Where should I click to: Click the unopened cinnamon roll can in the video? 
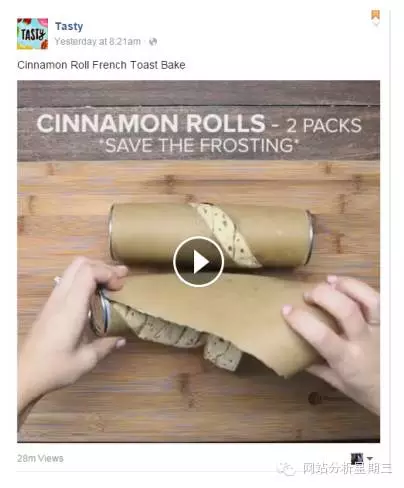tap(211, 236)
